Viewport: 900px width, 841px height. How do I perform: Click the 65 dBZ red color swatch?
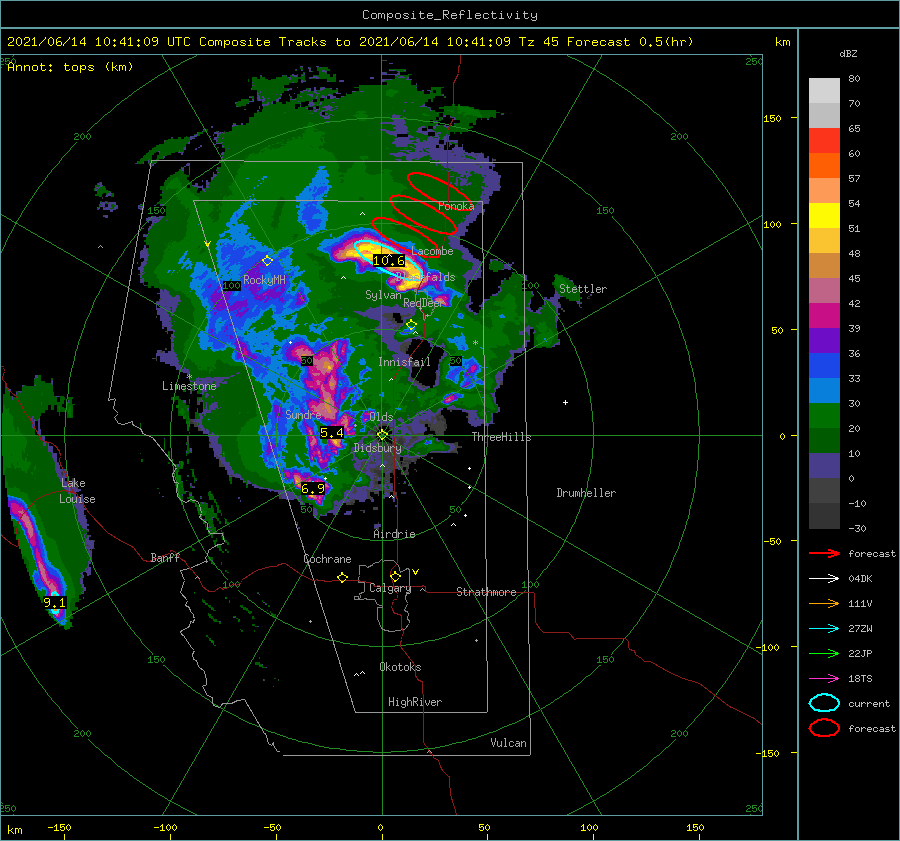pos(824,141)
